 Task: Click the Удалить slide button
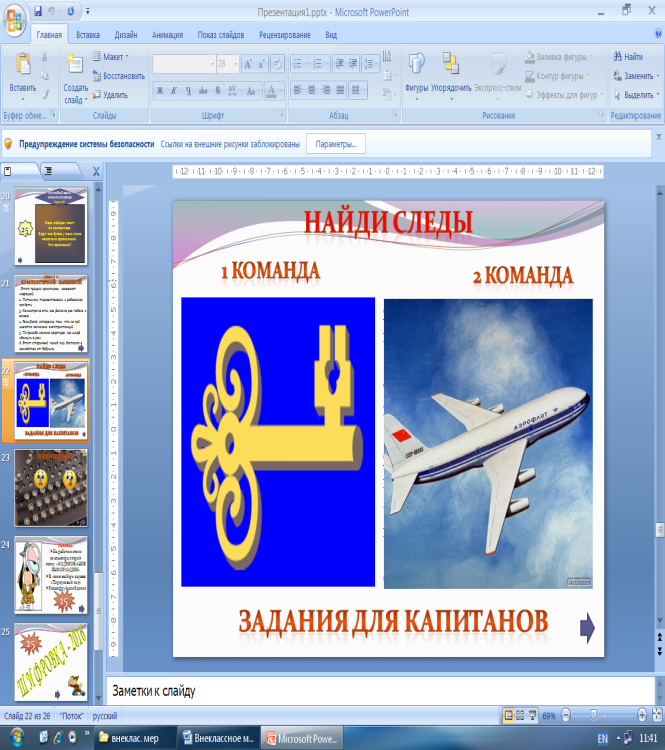[110, 95]
